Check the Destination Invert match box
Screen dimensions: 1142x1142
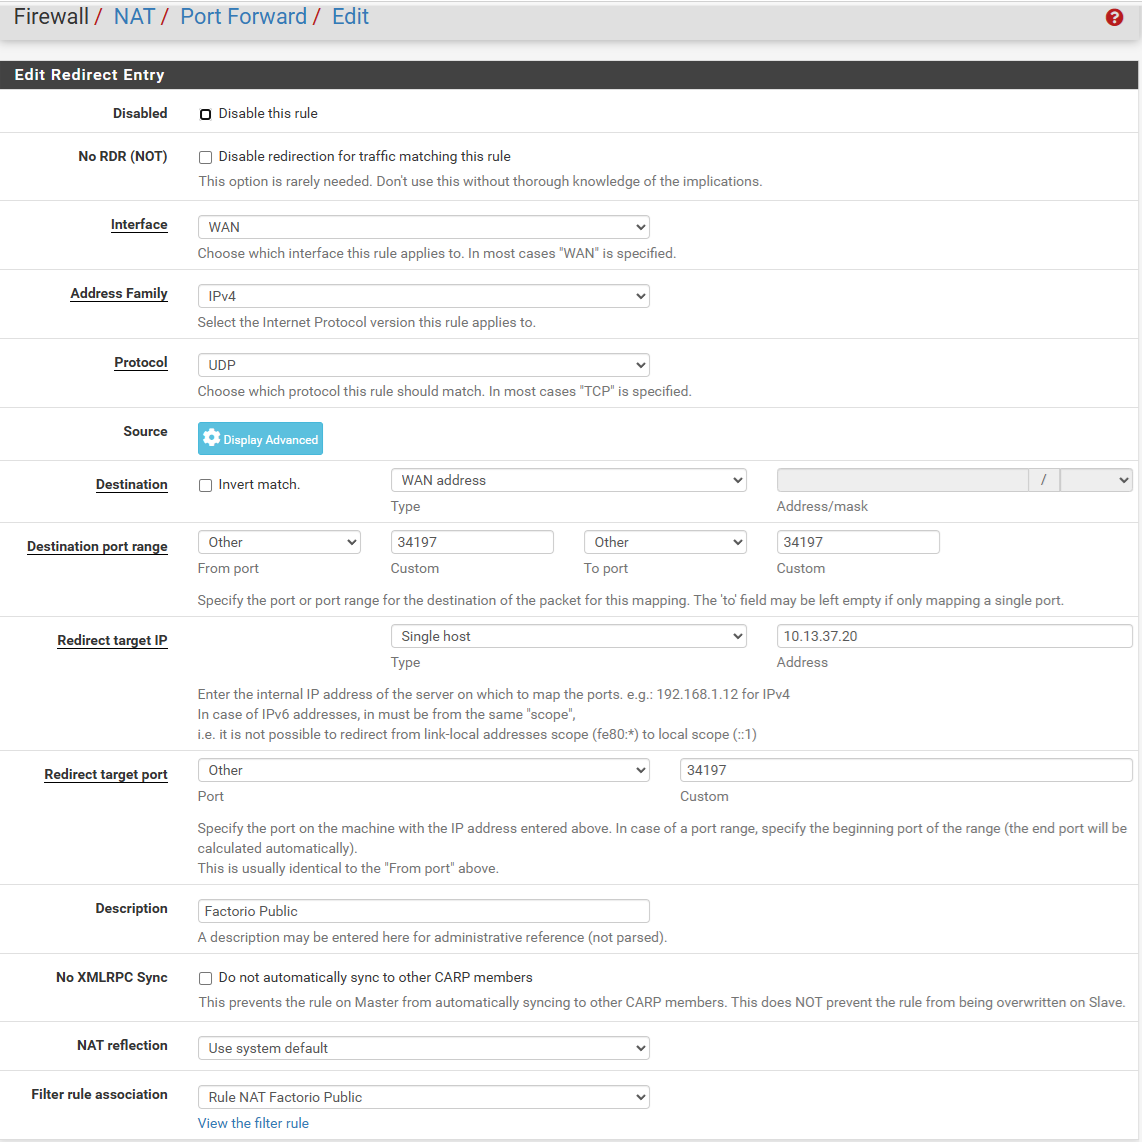click(x=205, y=486)
